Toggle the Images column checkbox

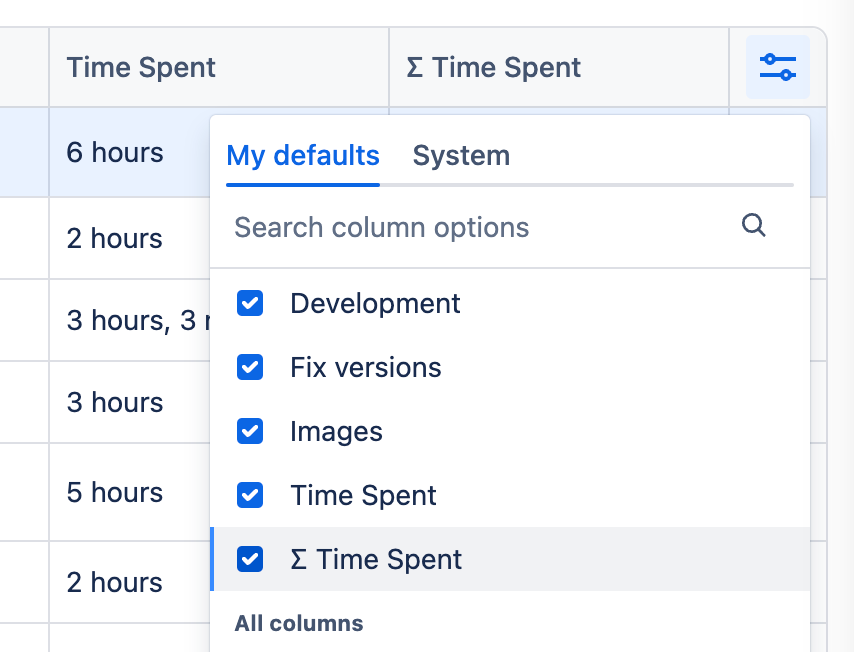pyautogui.click(x=250, y=431)
